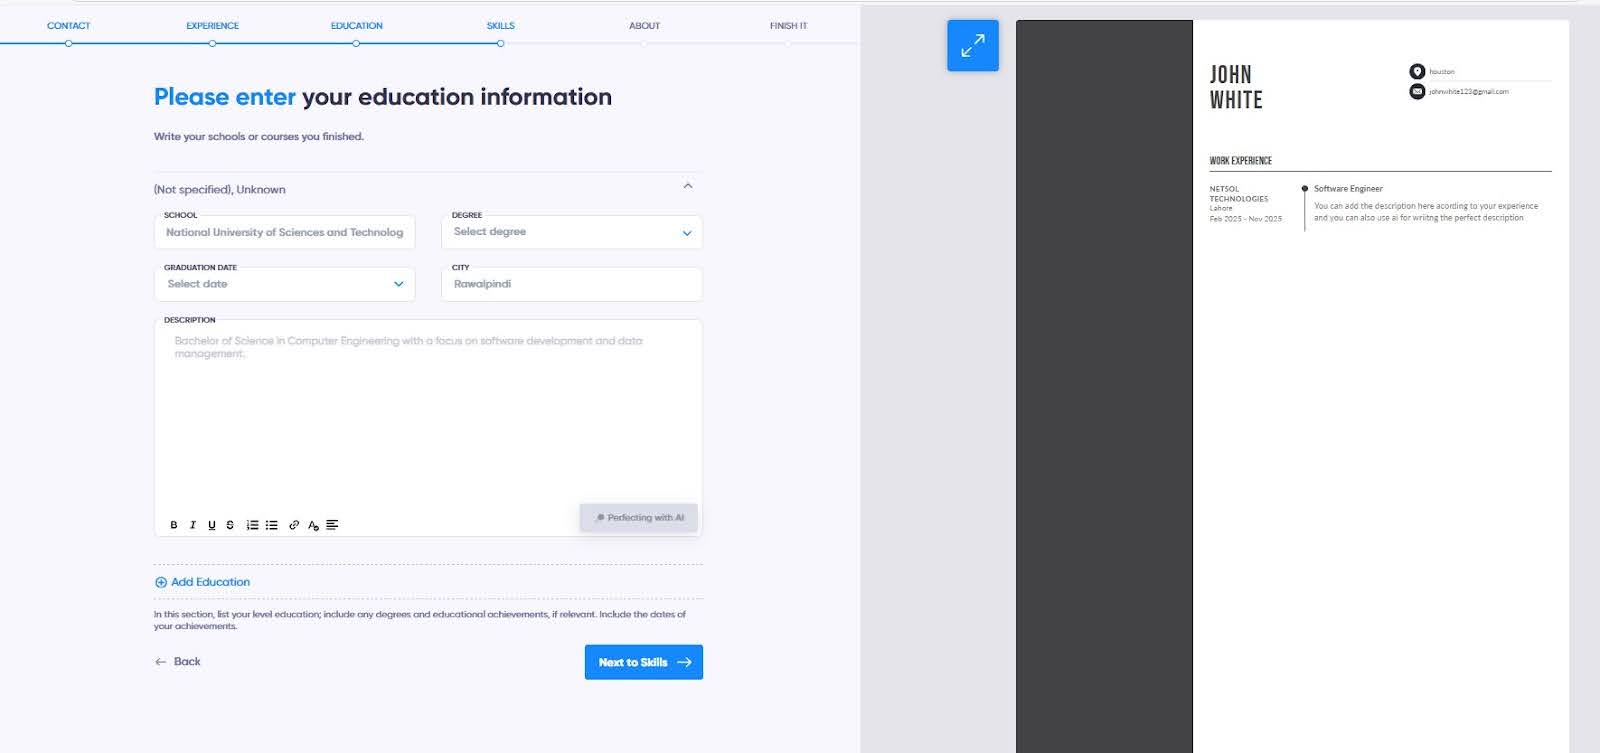Open the Graduation Date selector
The width and height of the screenshot is (1600, 753).
[285, 284]
